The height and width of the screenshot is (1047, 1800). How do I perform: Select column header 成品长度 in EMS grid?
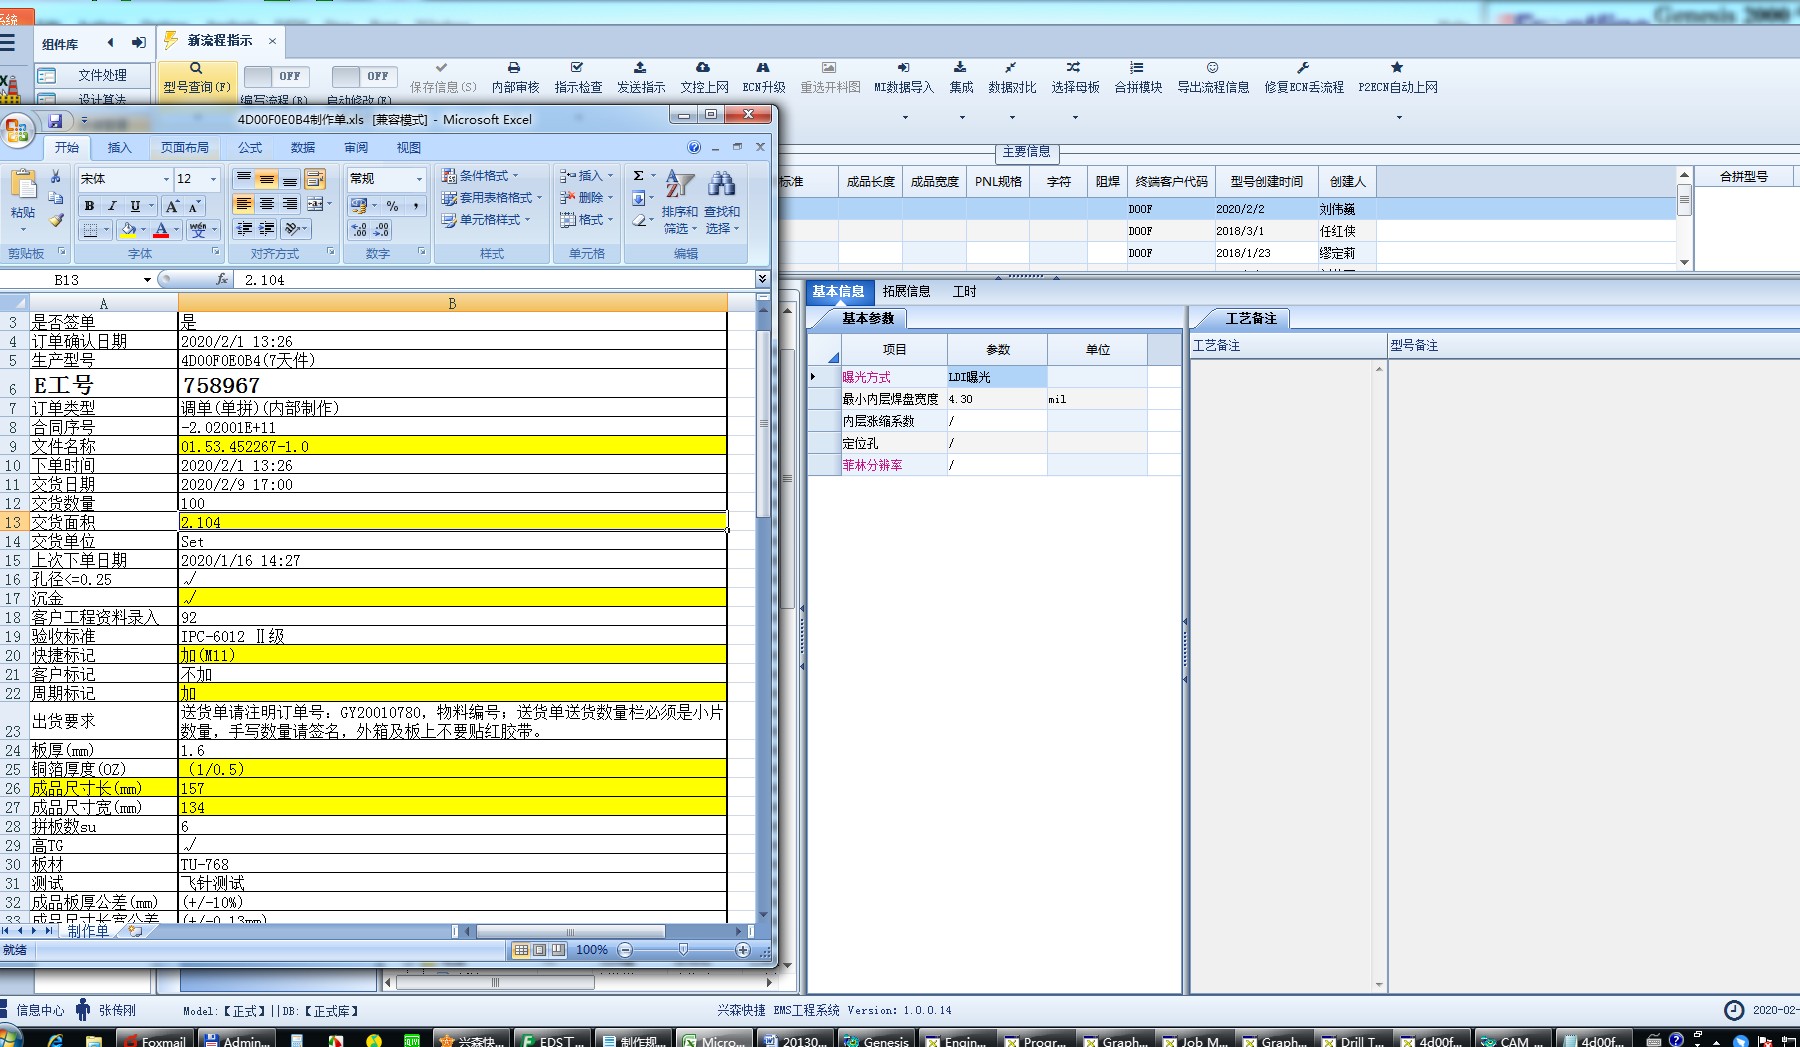870,181
